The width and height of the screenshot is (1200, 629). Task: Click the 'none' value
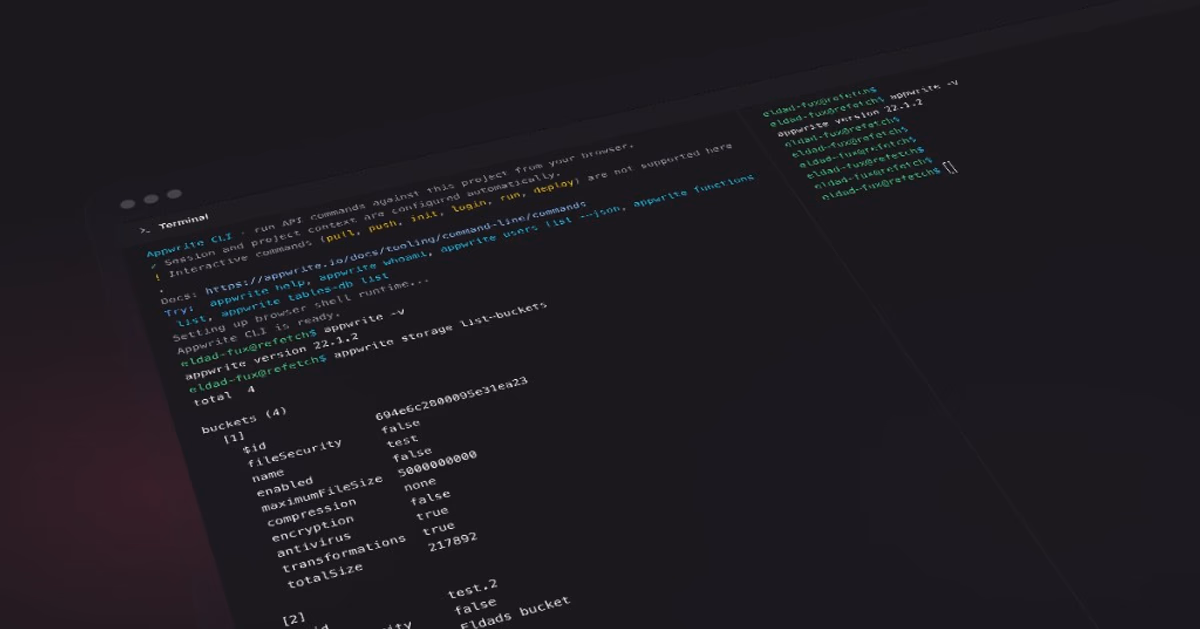click(420, 484)
